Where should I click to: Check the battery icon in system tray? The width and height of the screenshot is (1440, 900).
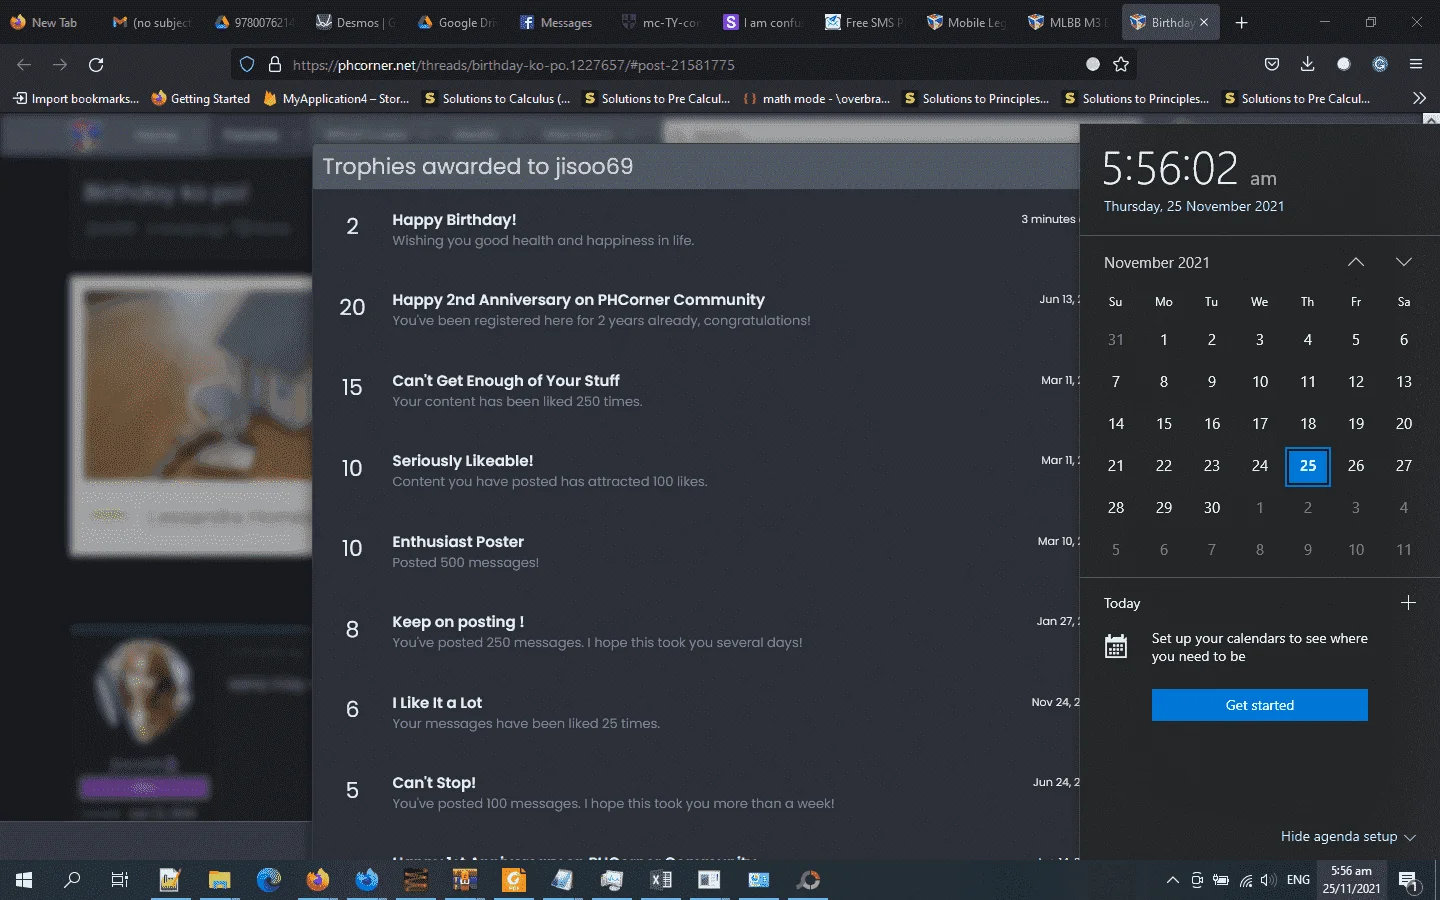(x=1221, y=880)
